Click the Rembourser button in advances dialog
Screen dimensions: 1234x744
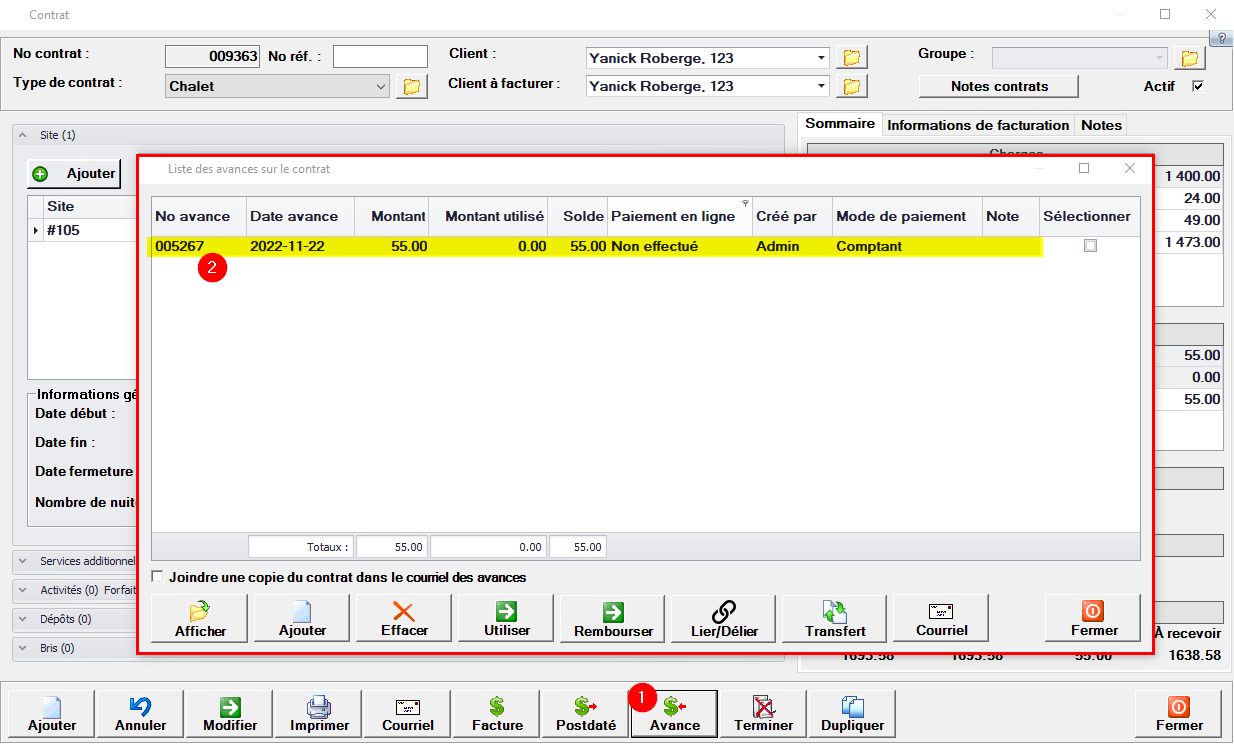613,619
